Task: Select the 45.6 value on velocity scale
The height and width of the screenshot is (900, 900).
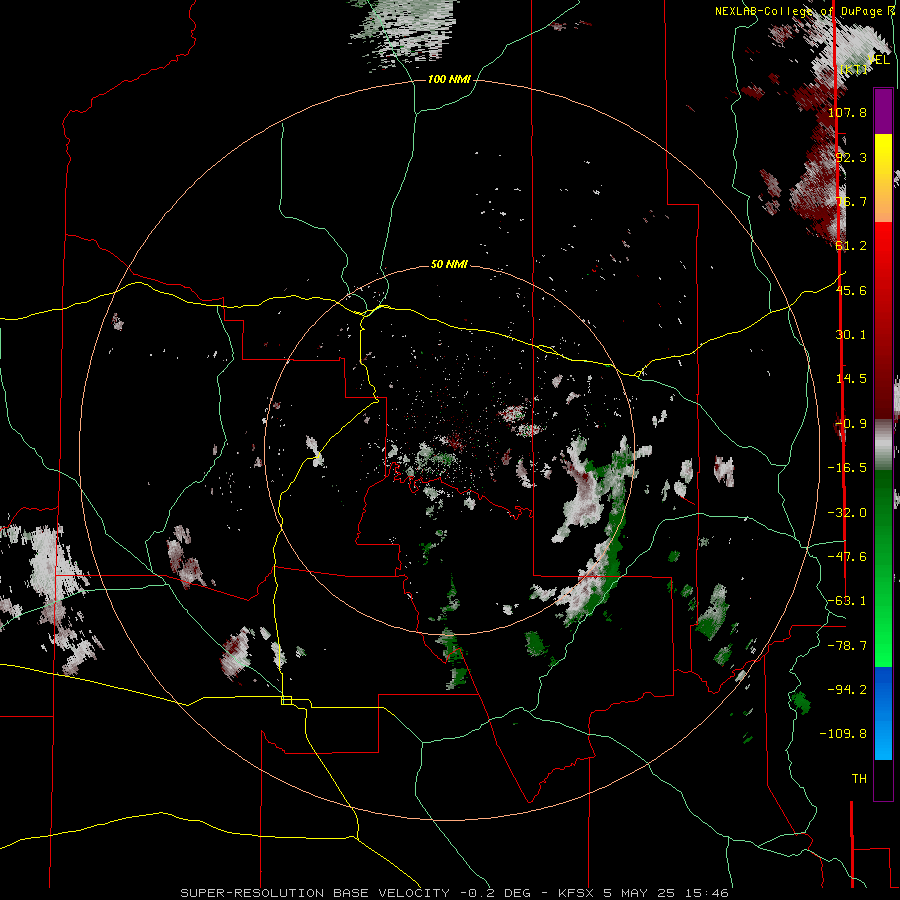Action: [851, 290]
